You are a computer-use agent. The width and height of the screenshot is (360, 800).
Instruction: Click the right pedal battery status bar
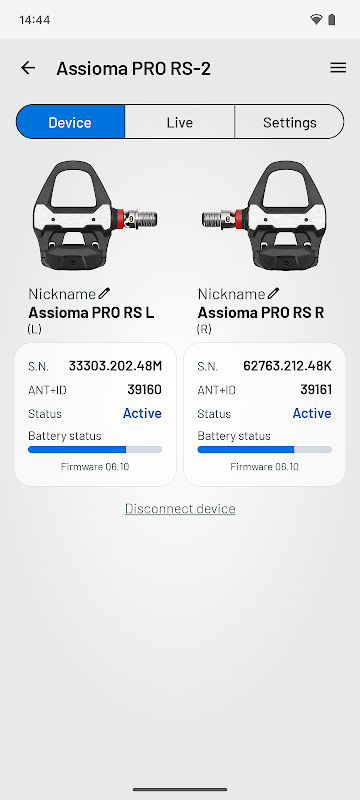[265, 449]
